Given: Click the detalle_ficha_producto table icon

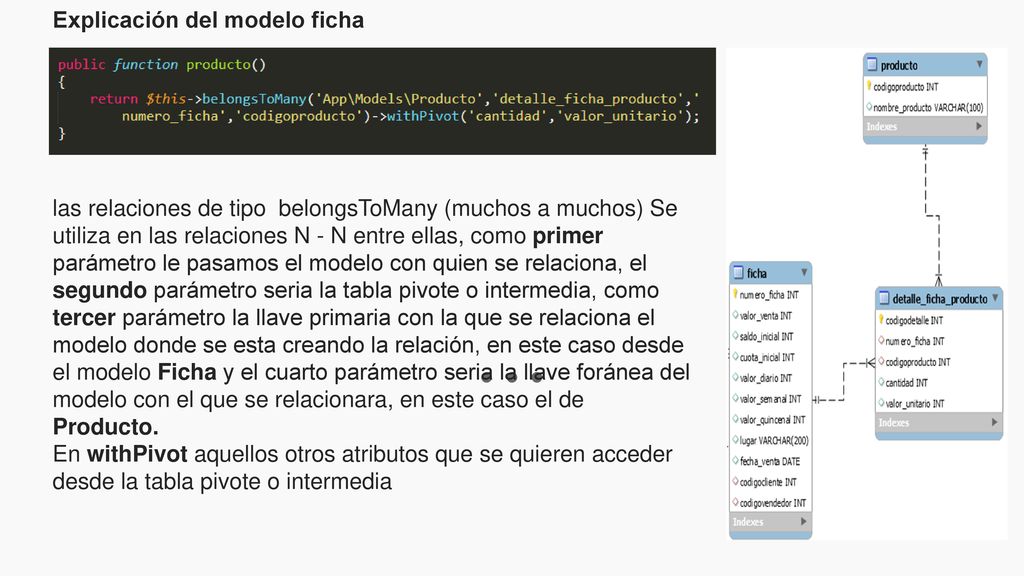Looking at the screenshot, I should (x=884, y=298).
